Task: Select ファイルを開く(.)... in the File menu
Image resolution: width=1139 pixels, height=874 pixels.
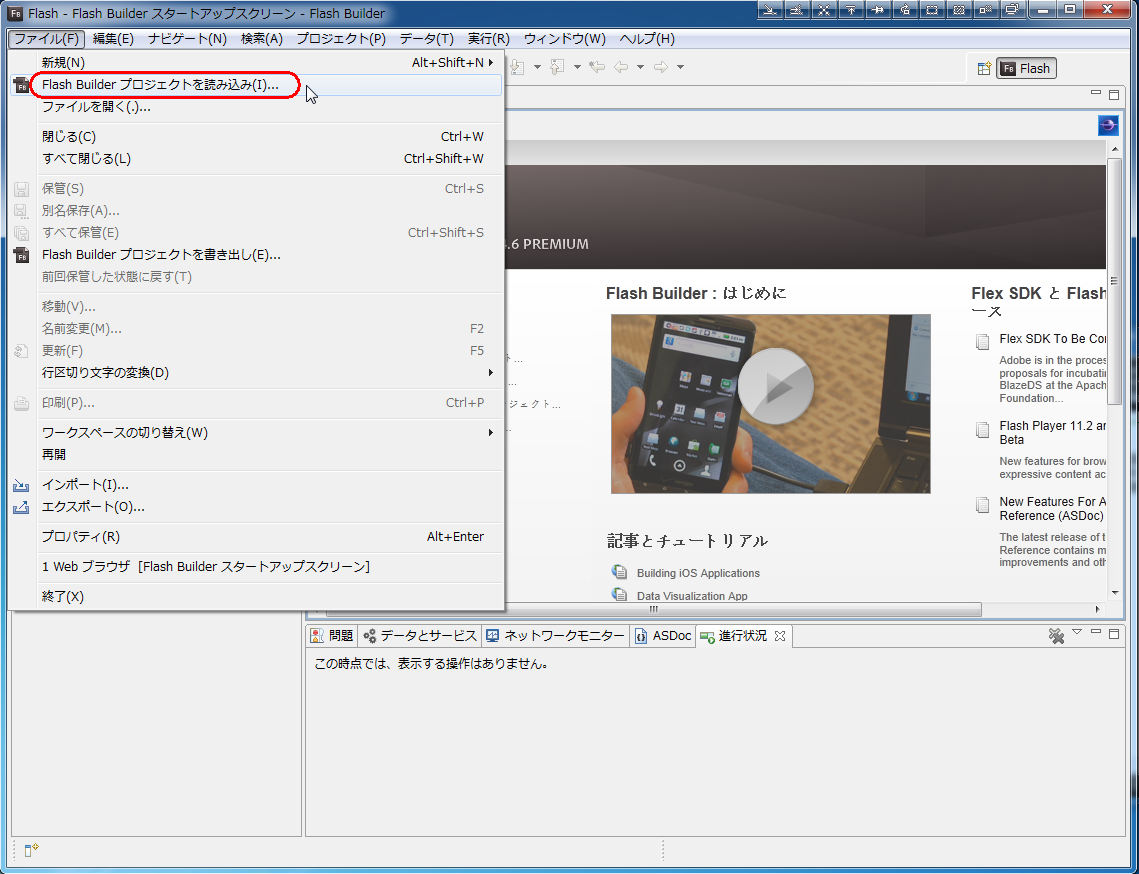Action: (x=256, y=108)
